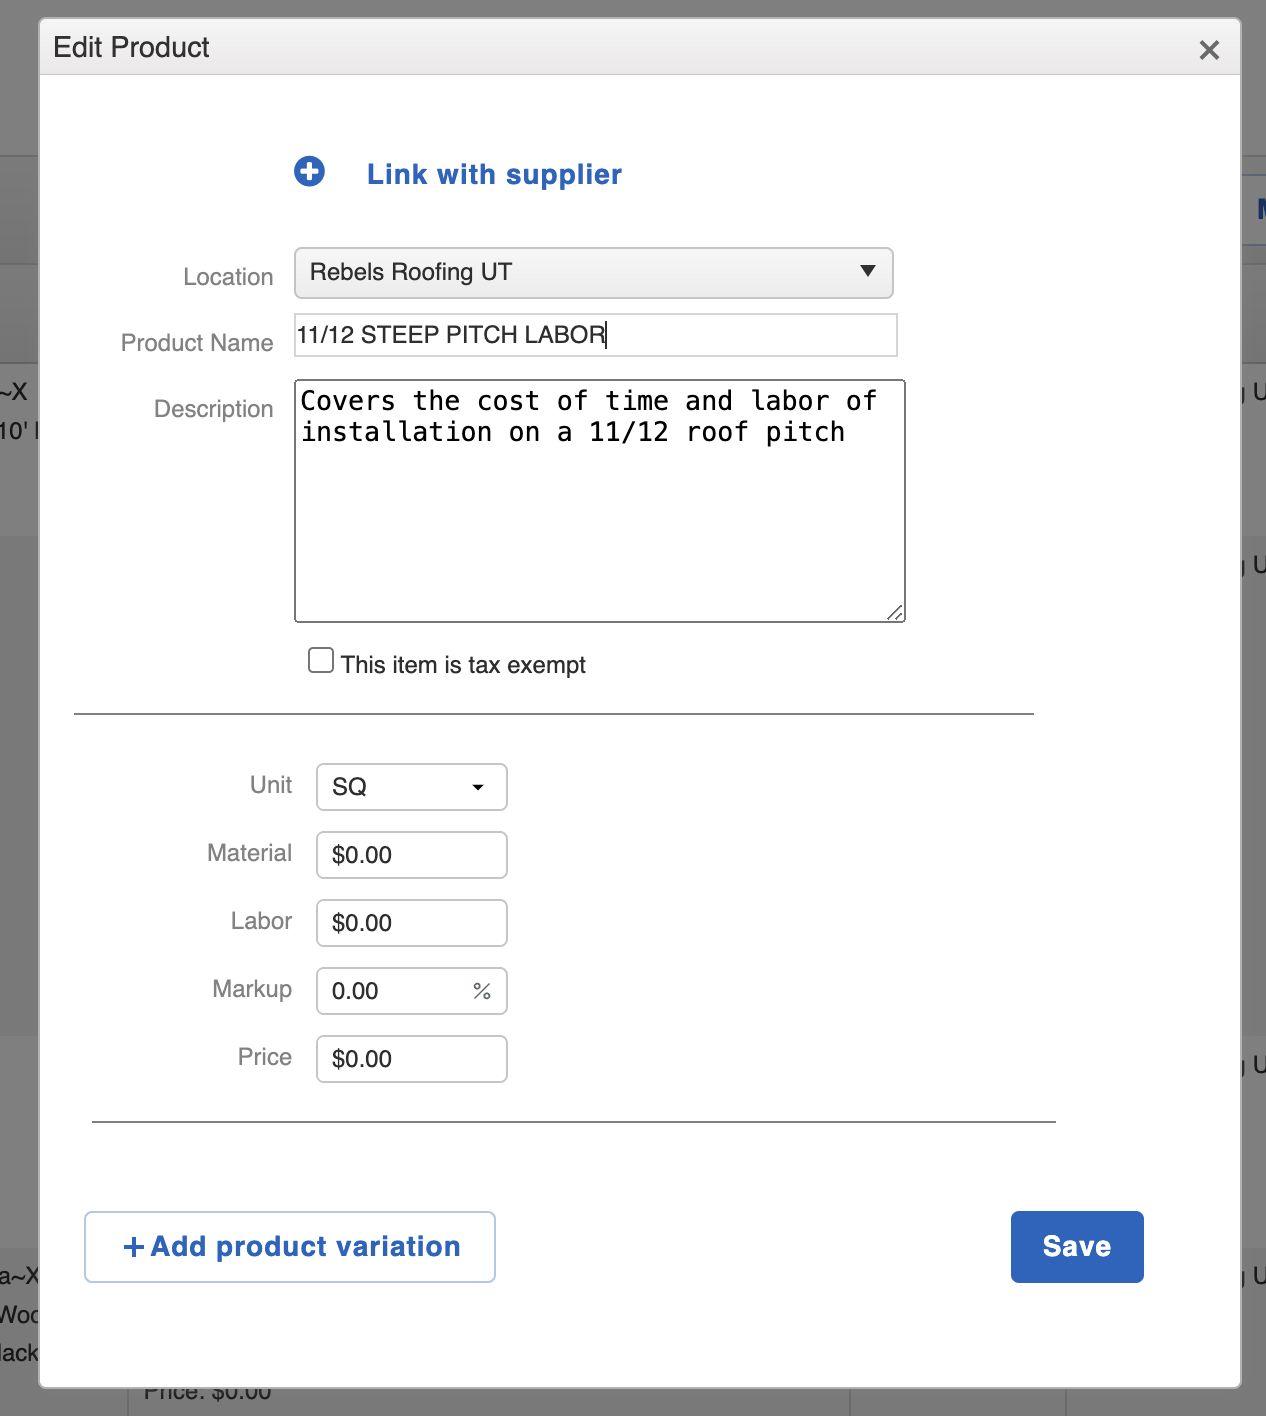Click the Link with supplier link
Image resolution: width=1266 pixels, height=1416 pixels.
pyautogui.click(x=494, y=174)
